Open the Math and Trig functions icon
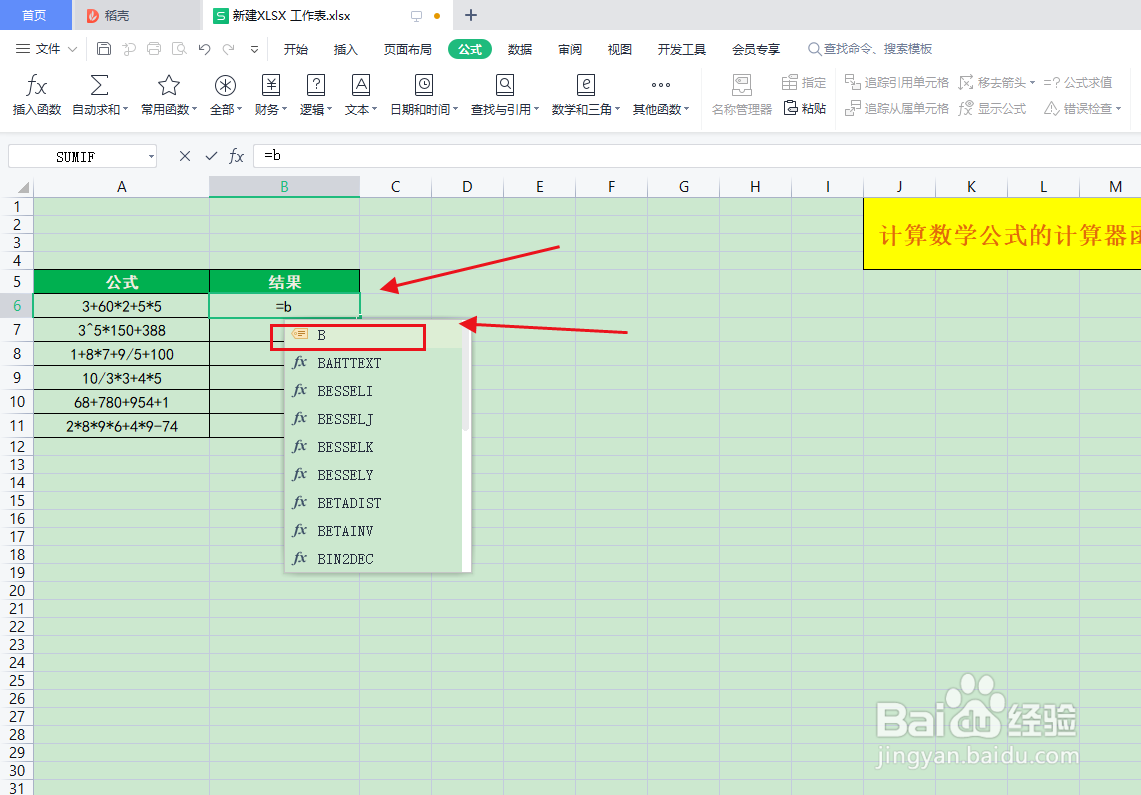This screenshot has height=795, width=1141. click(586, 85)
